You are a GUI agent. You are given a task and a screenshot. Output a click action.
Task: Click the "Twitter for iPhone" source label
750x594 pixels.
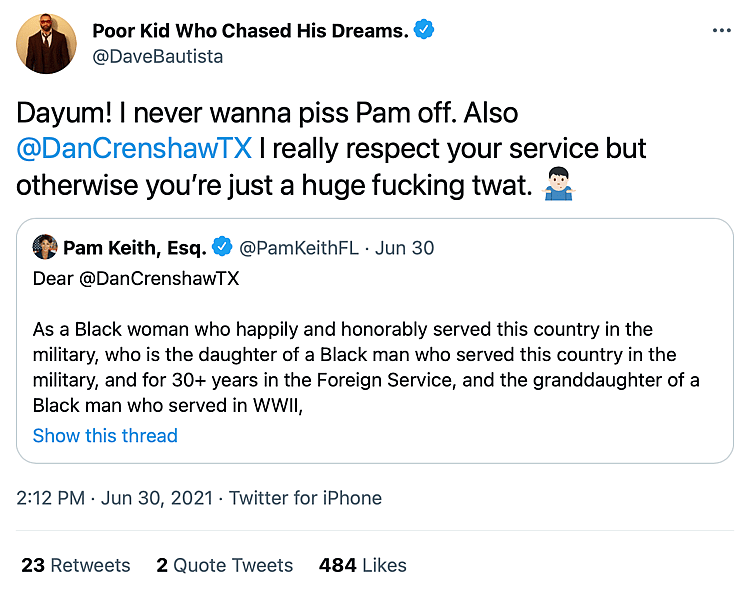[x=305, y=498]
